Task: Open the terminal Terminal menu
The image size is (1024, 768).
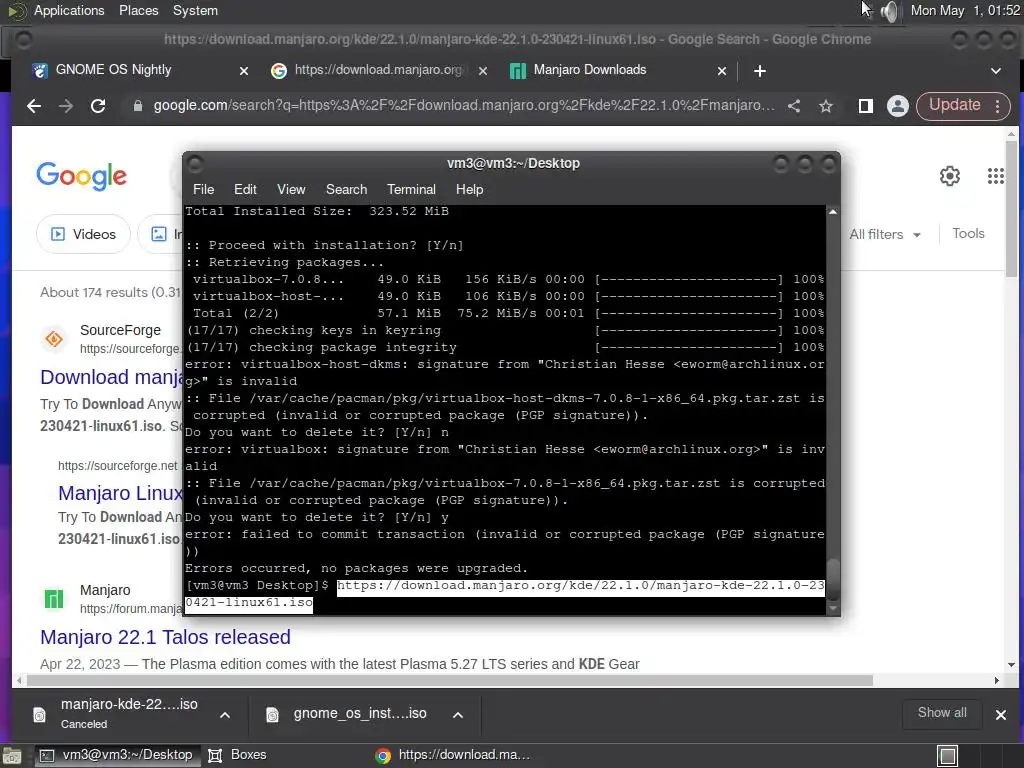Action: click(x=411, y=189)
